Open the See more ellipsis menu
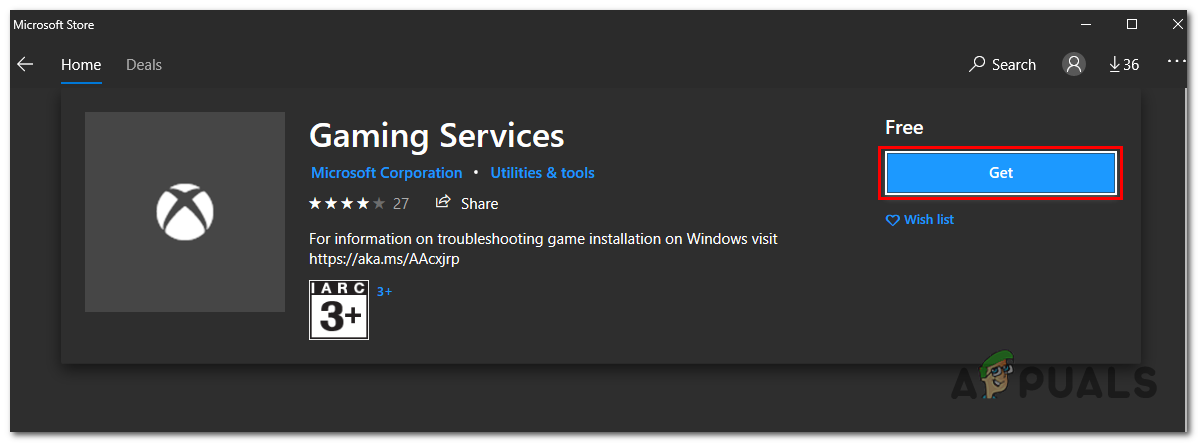The width and height of the screenshot is (1198, 443). pyautogui.click(x=1176, y=63)
